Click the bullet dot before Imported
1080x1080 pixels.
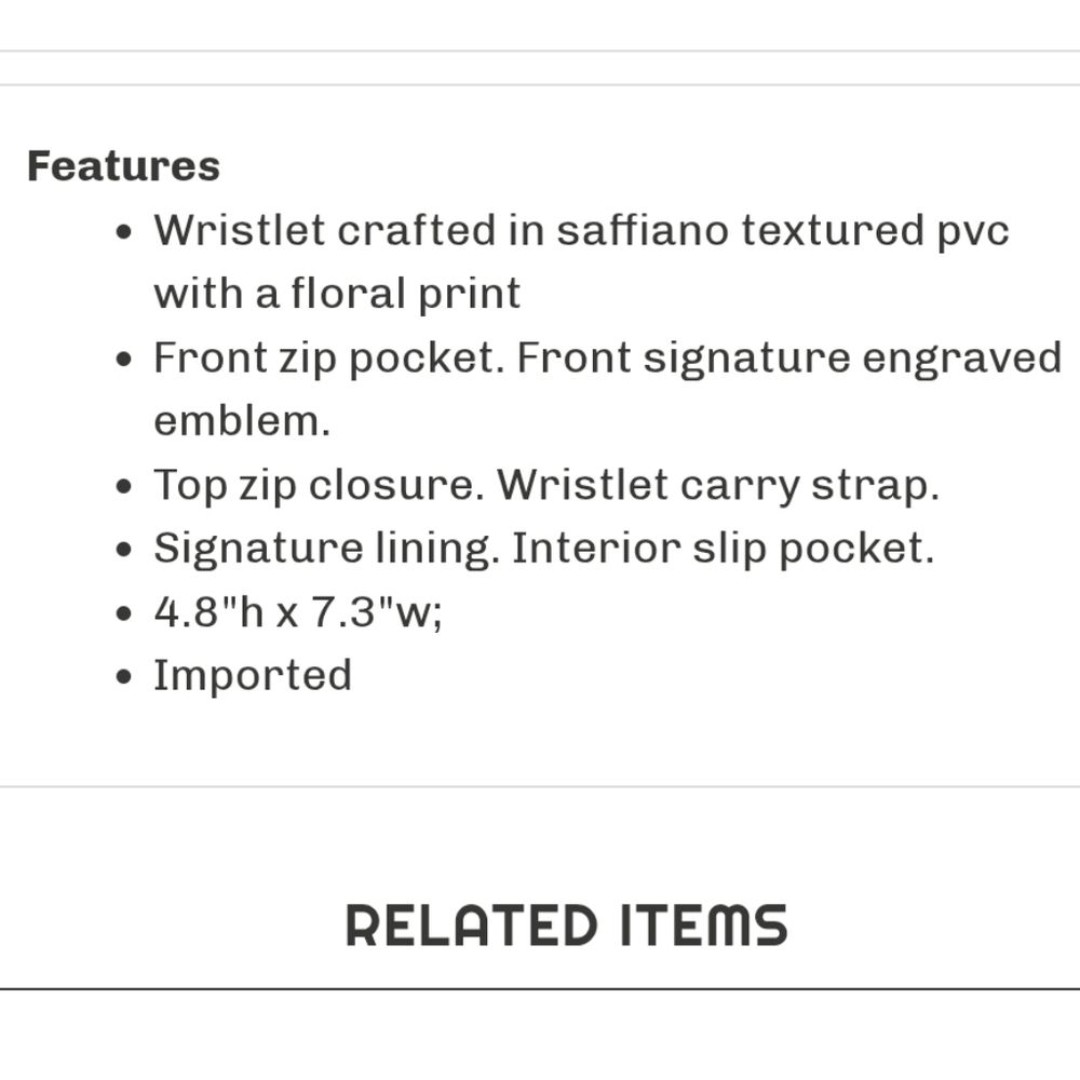point(123,677)
